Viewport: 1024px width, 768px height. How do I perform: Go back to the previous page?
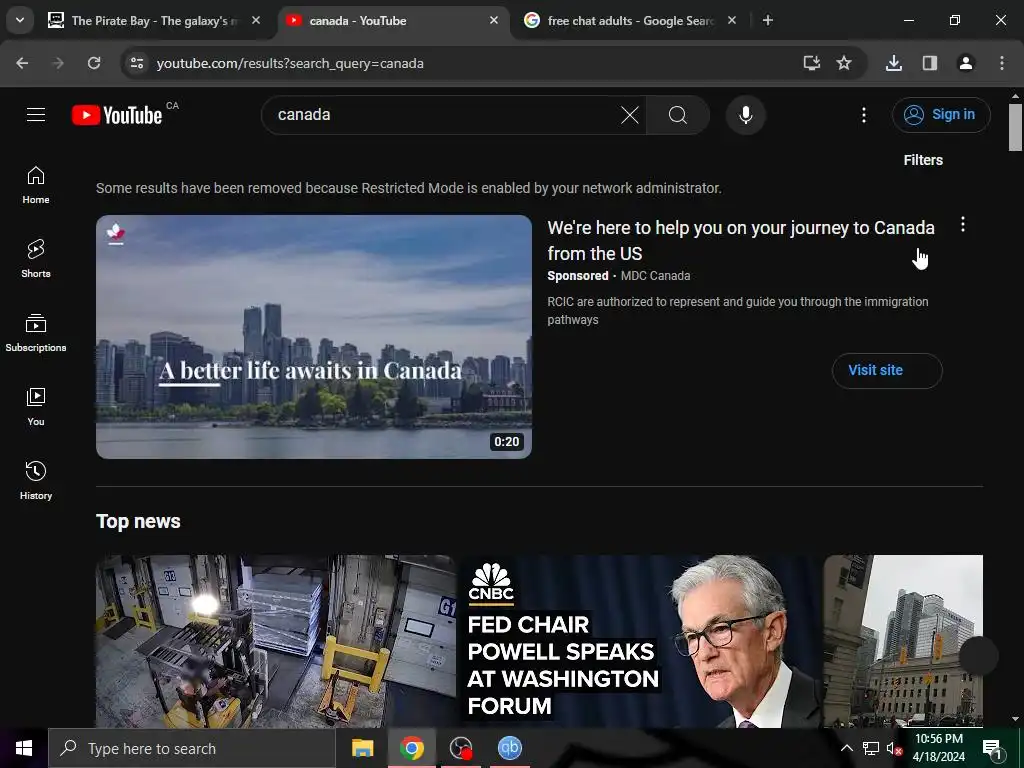point(22,63)
